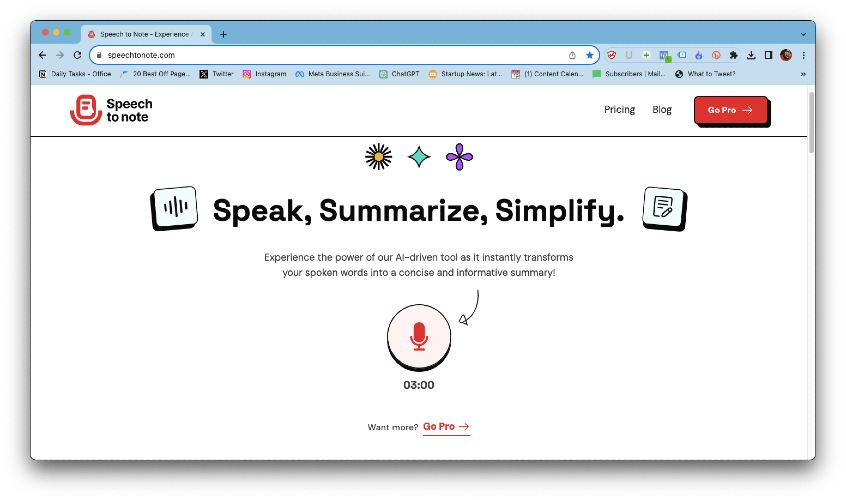Open a new tab with the plus icon
The height and width of the screenshot is (500, 846).
(223, 35)
